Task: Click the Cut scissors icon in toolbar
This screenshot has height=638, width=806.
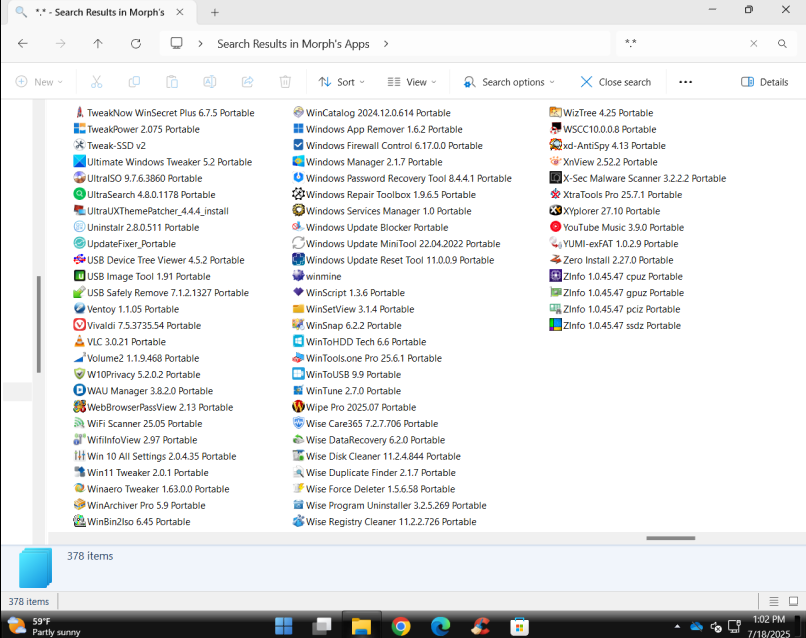Action: pyautogui.click(x=97, y=82)
